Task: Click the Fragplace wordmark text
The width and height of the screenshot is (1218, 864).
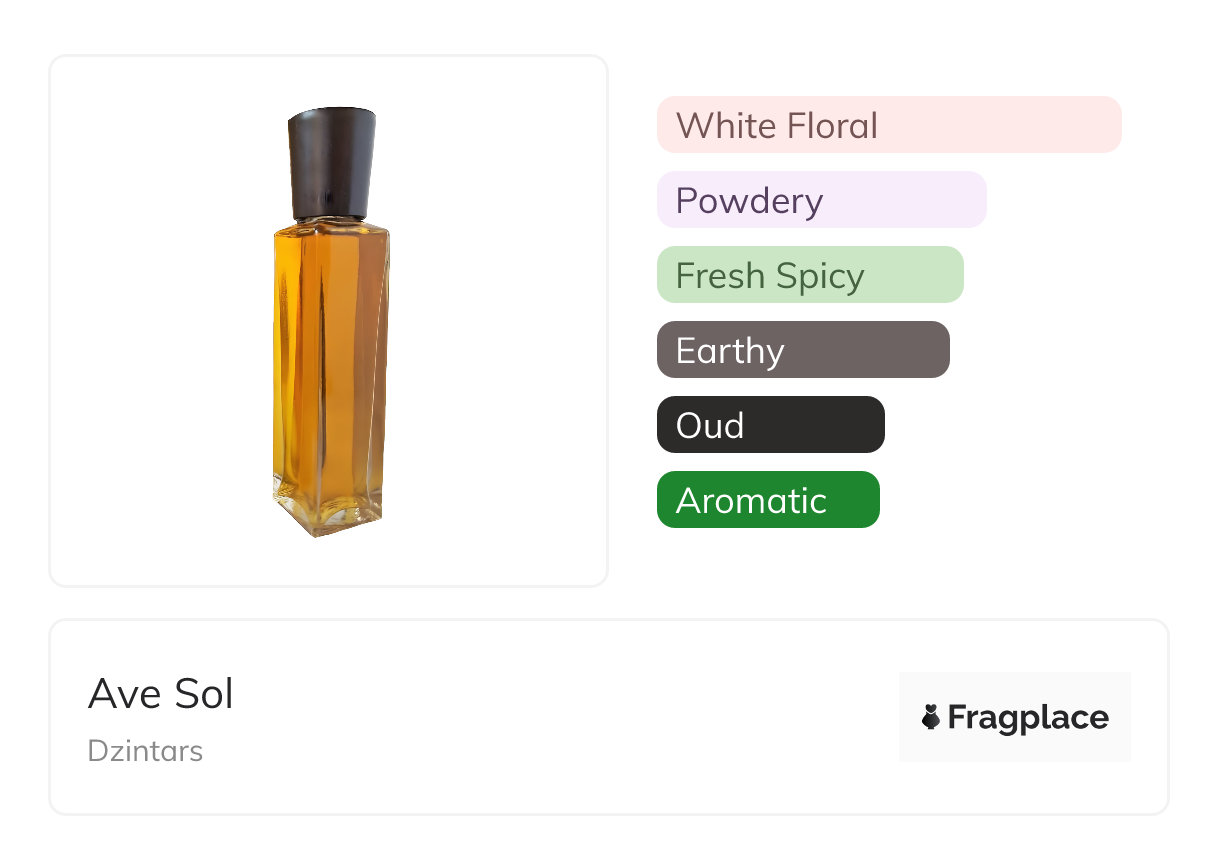Action: 1028,718
